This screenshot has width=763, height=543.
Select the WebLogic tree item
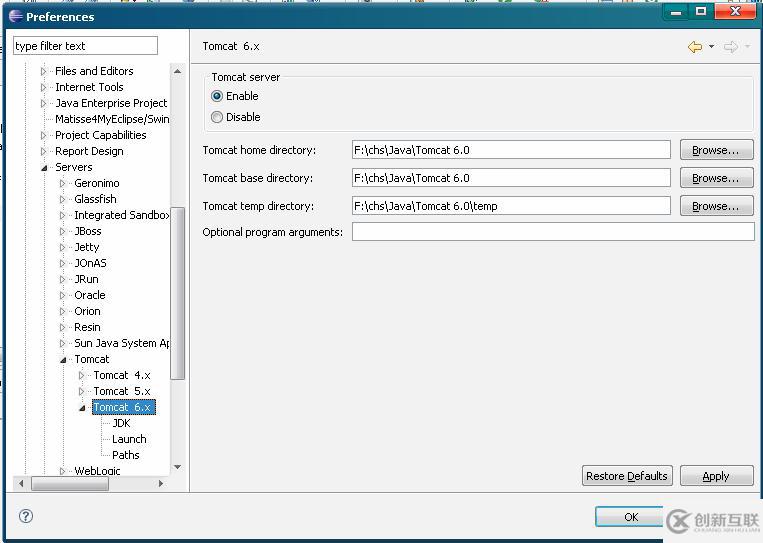97,471
